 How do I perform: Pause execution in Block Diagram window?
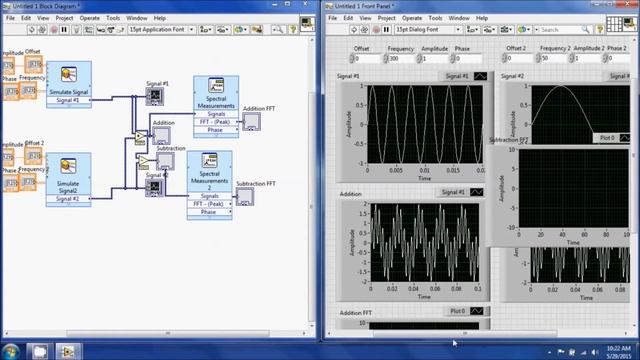pyautogui.click(x=64, y=29)
